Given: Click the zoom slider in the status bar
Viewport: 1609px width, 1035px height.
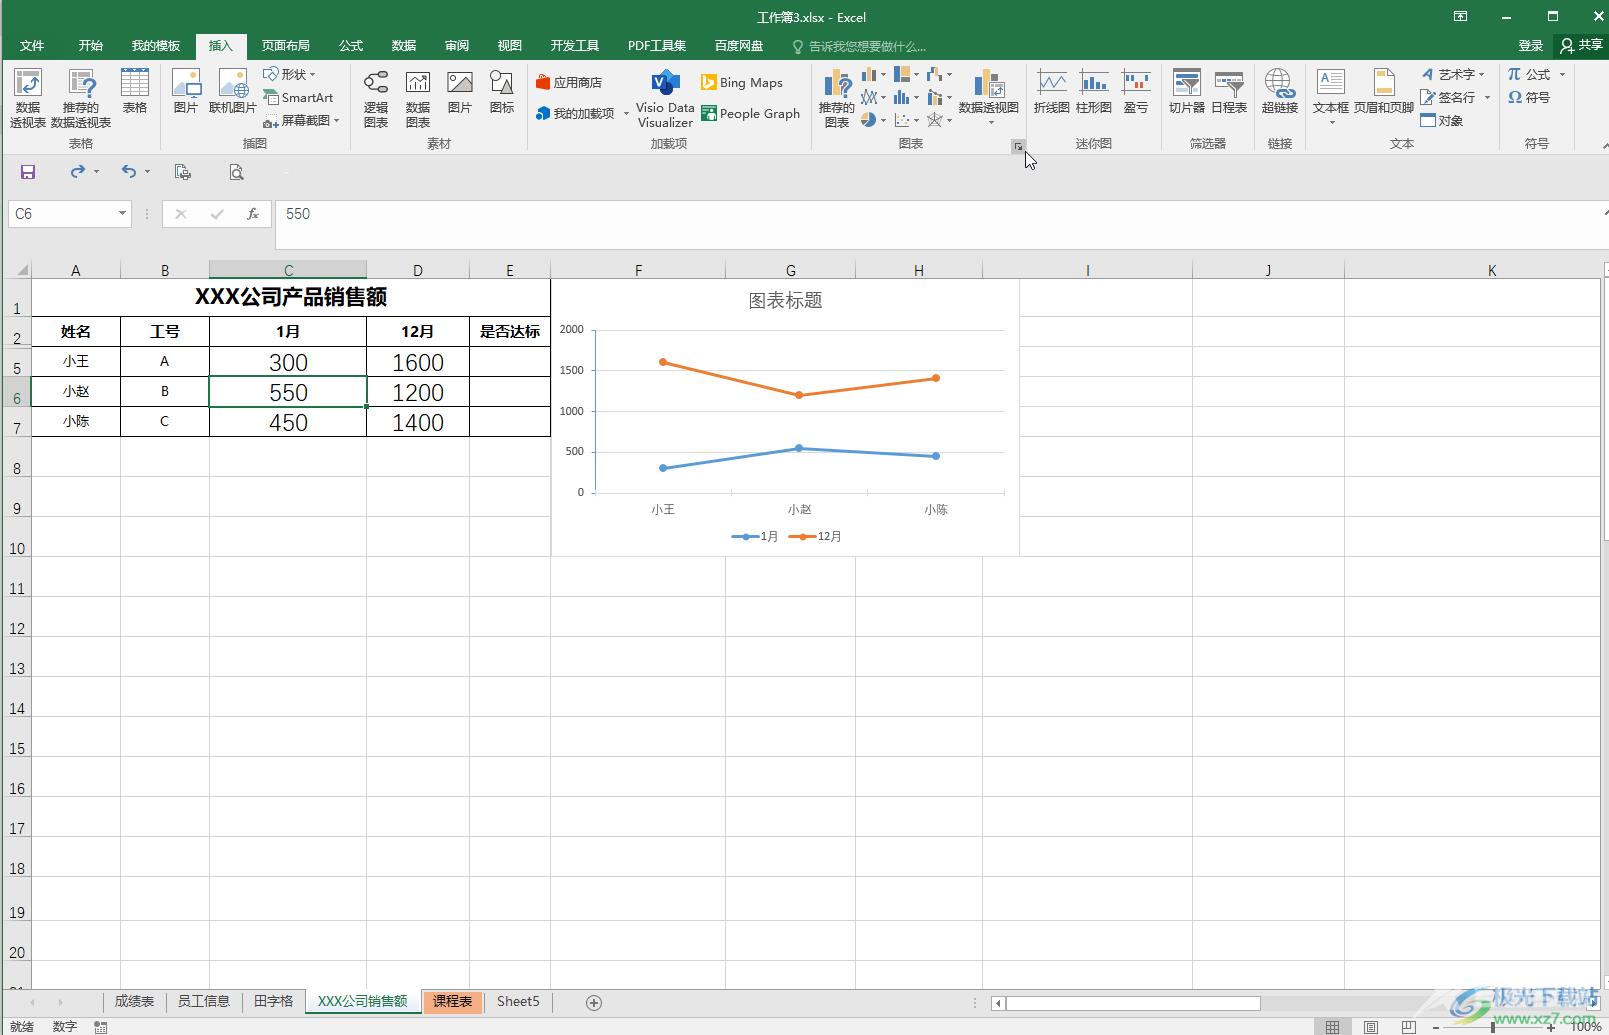Looking at the screenshot, I should [x=1493, y=1027].
